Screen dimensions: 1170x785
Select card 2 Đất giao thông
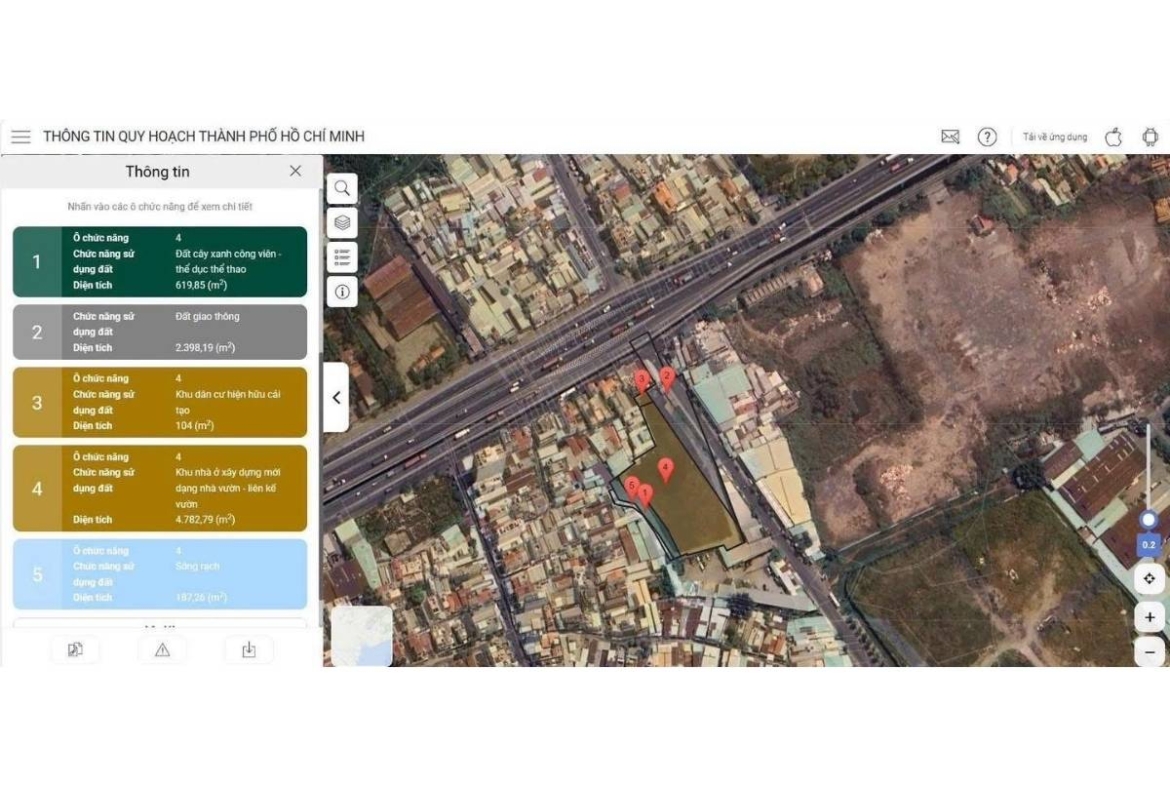(x=160, y=332)
